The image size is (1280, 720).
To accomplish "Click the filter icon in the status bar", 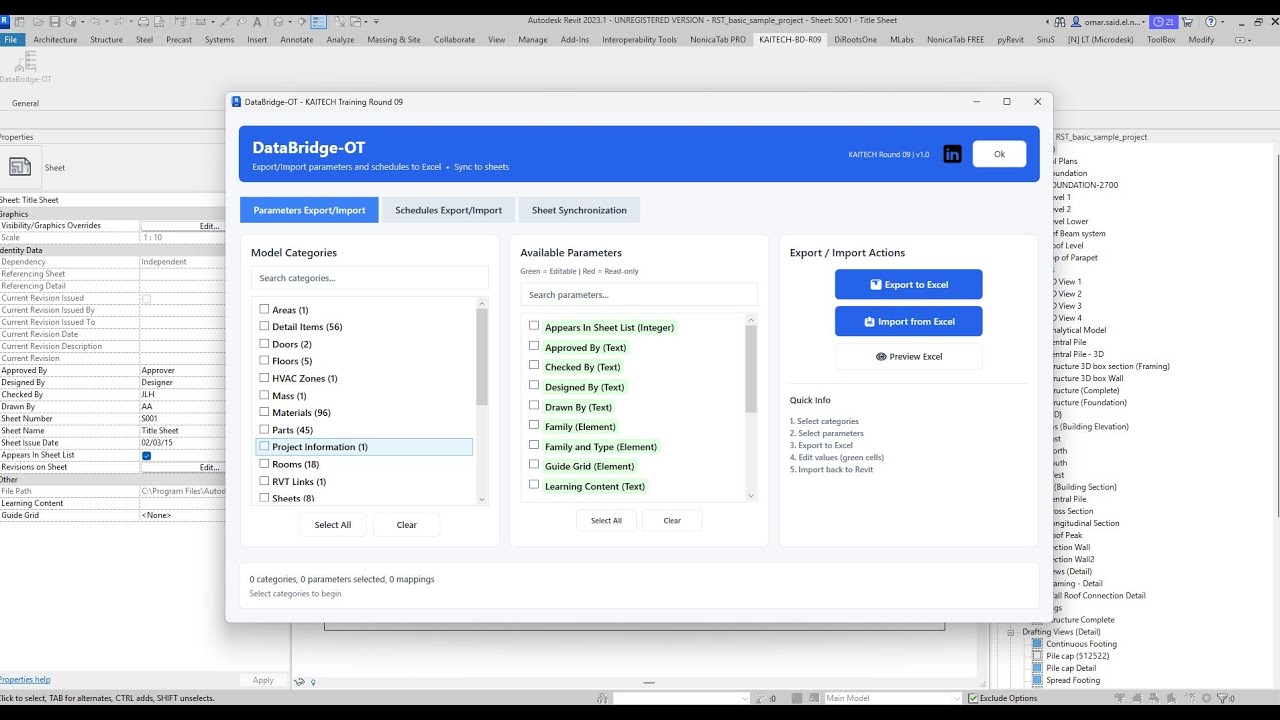I will coord(1223,698).
